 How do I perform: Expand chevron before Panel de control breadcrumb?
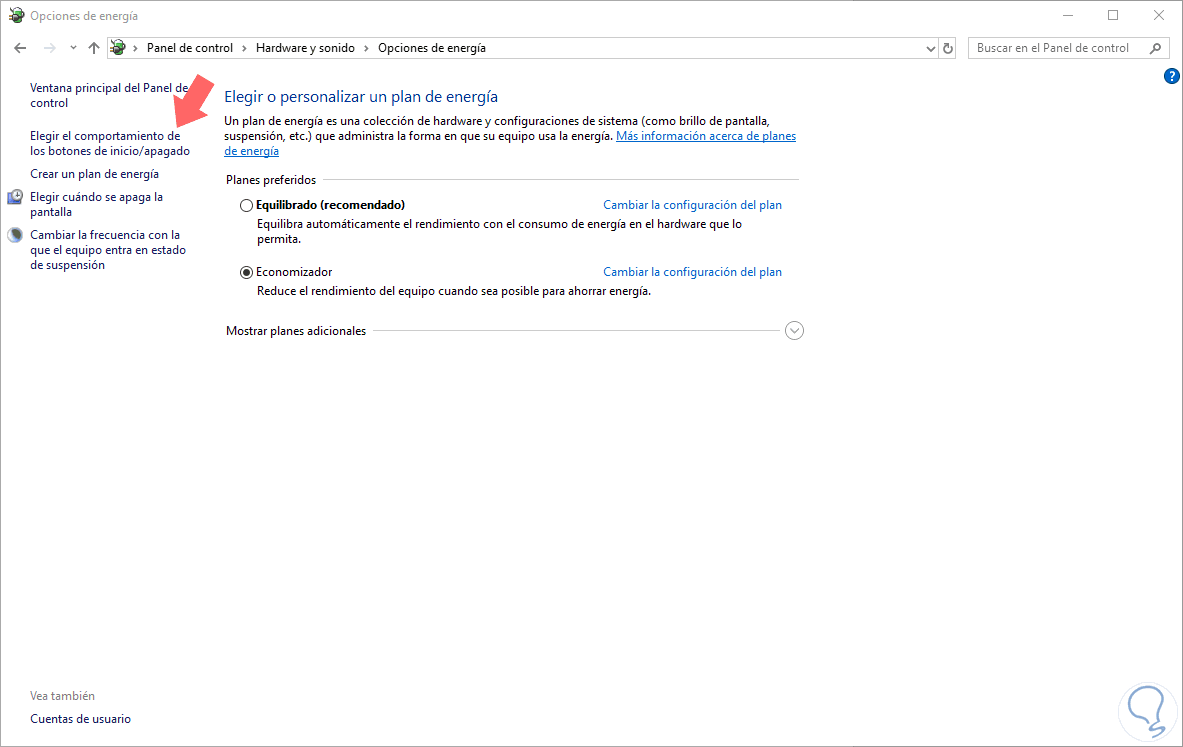click(x=136, y=48)
